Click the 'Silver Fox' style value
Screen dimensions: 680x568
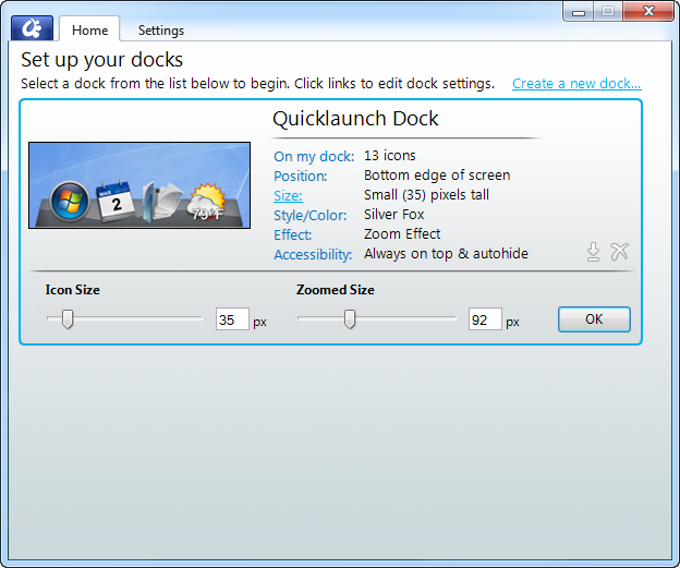(394, 214)
